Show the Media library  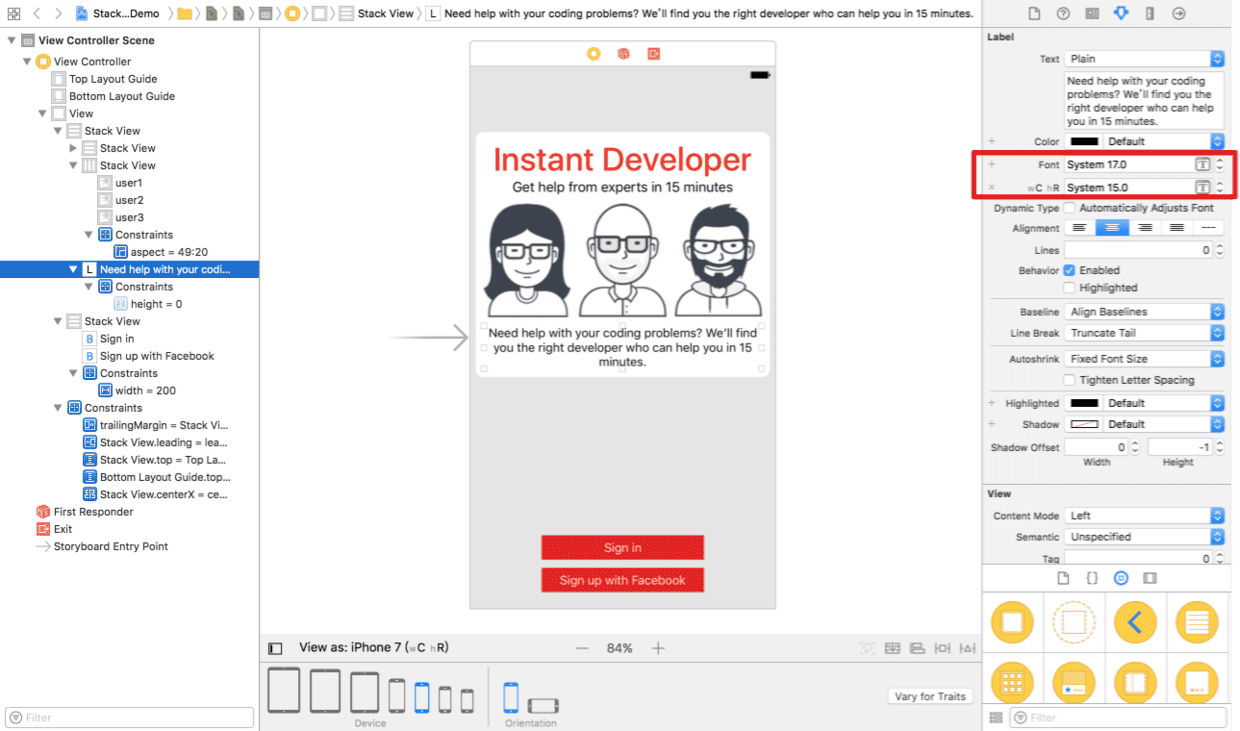1150,578
